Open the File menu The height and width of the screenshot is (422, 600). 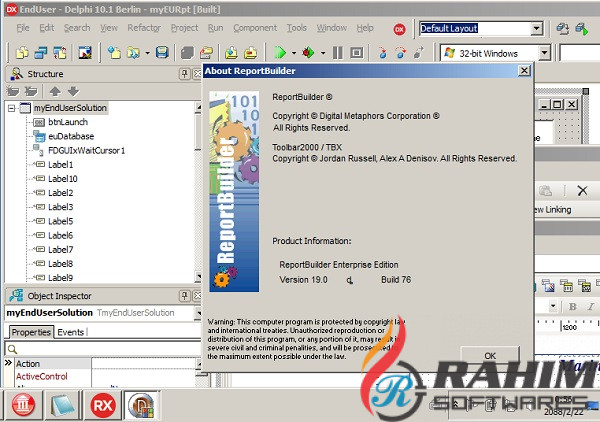coord(23,28)
